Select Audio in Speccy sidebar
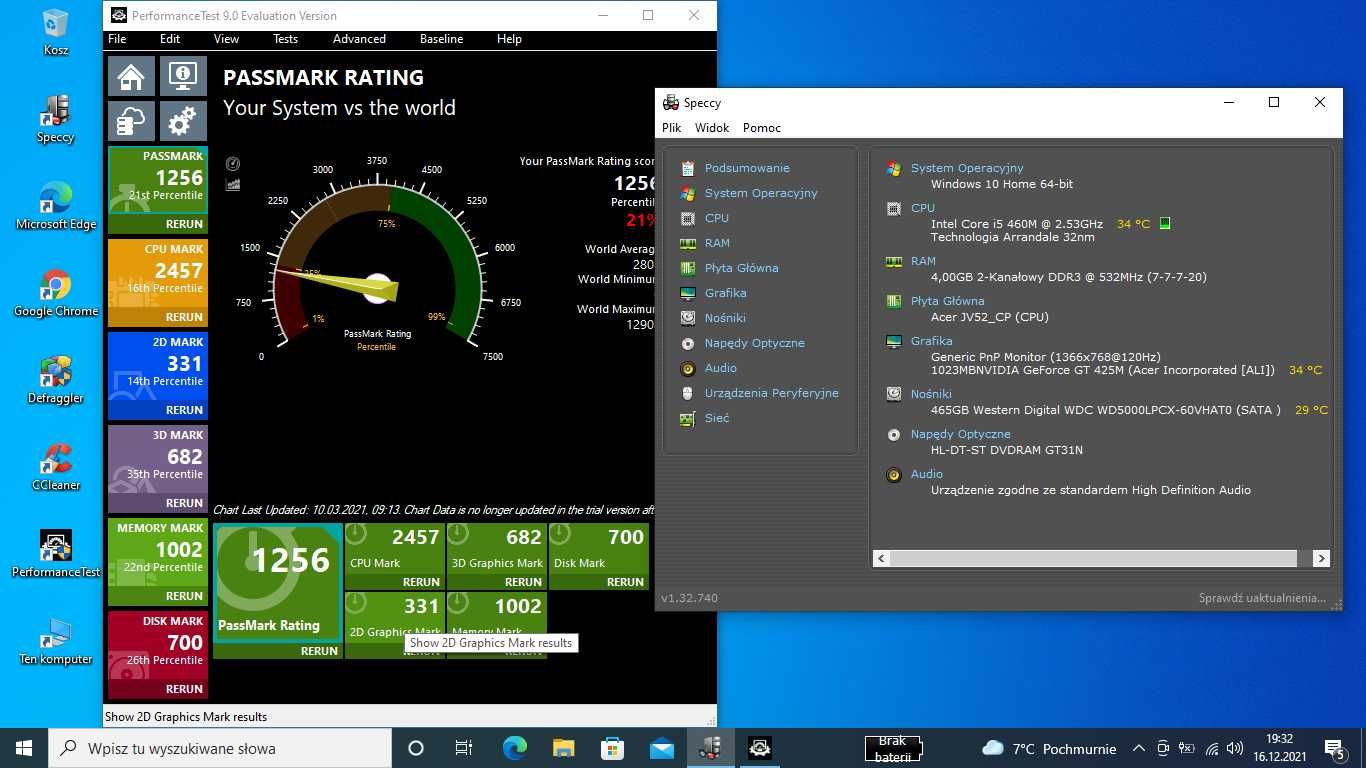This screenshot has width=1366, height=768. (x=720, y=368)
